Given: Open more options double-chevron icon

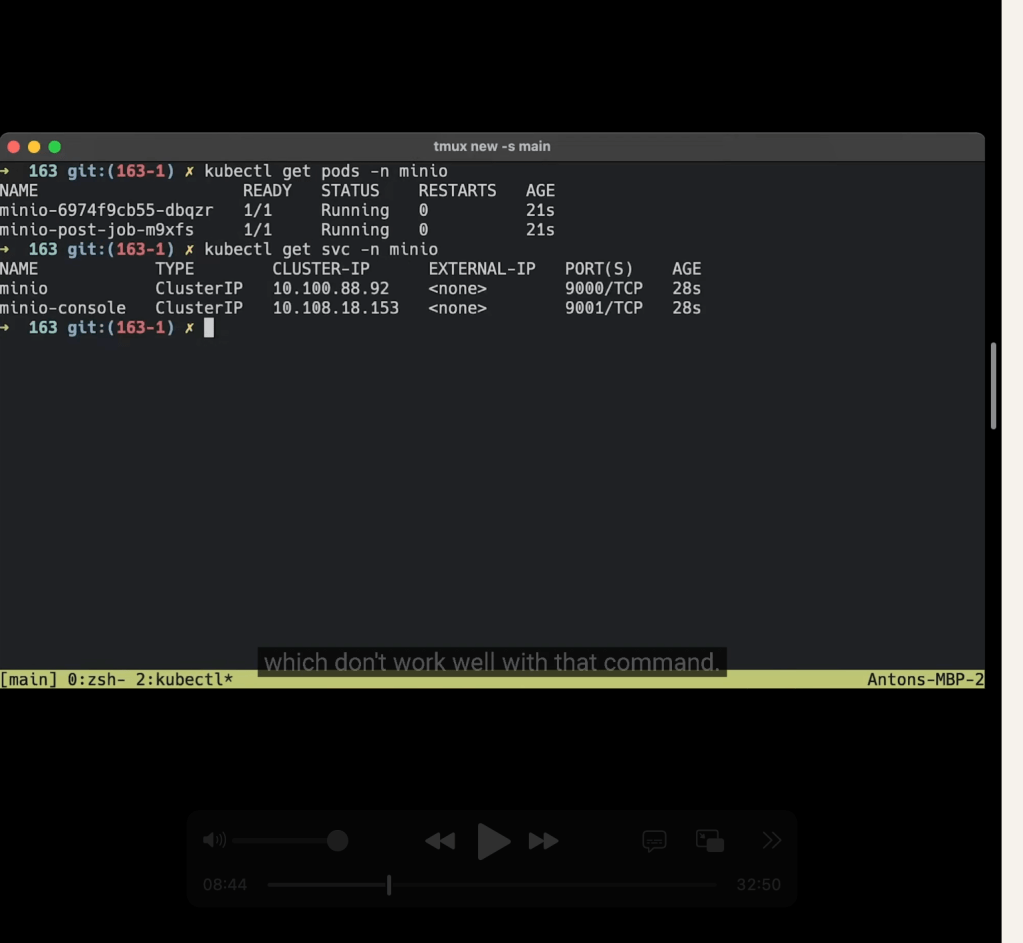Looking at the screenshot, I should tap(772, 840).
